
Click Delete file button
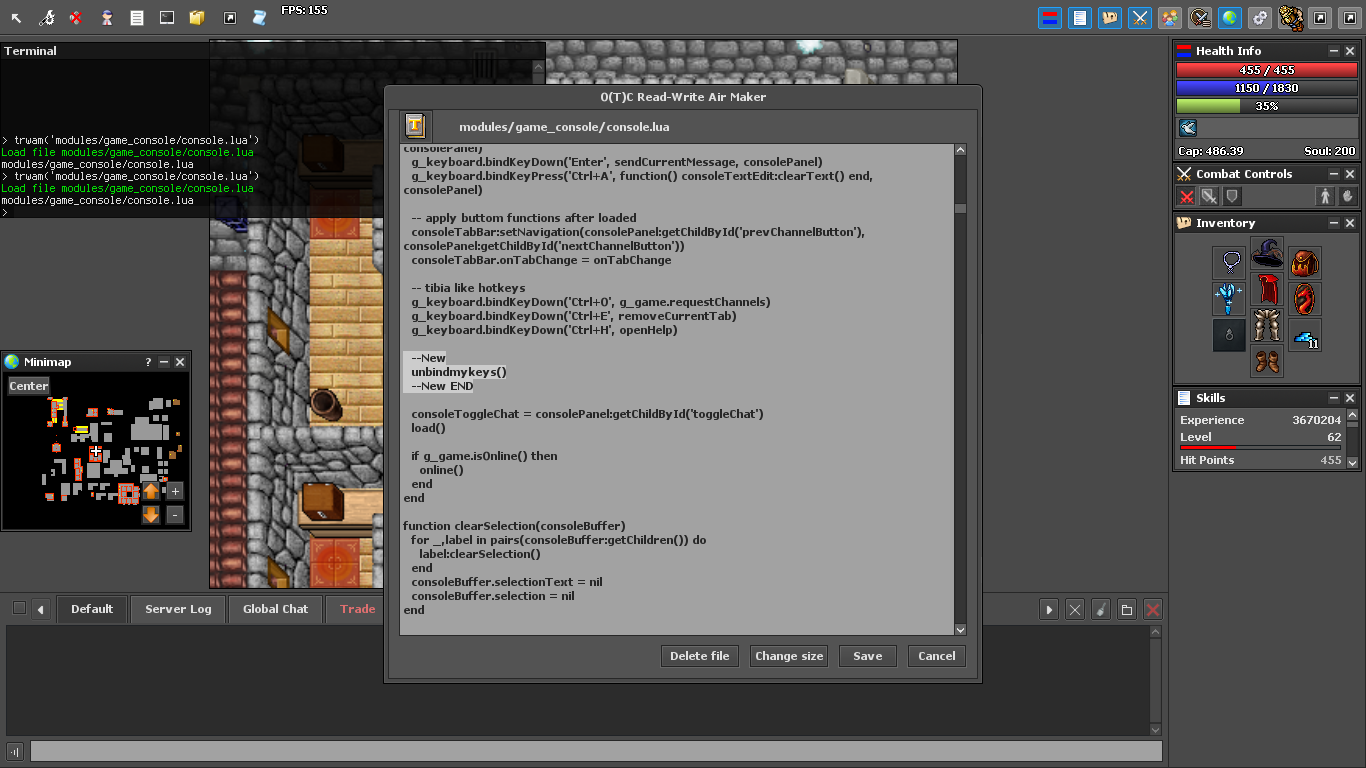[x=700, y=656]
